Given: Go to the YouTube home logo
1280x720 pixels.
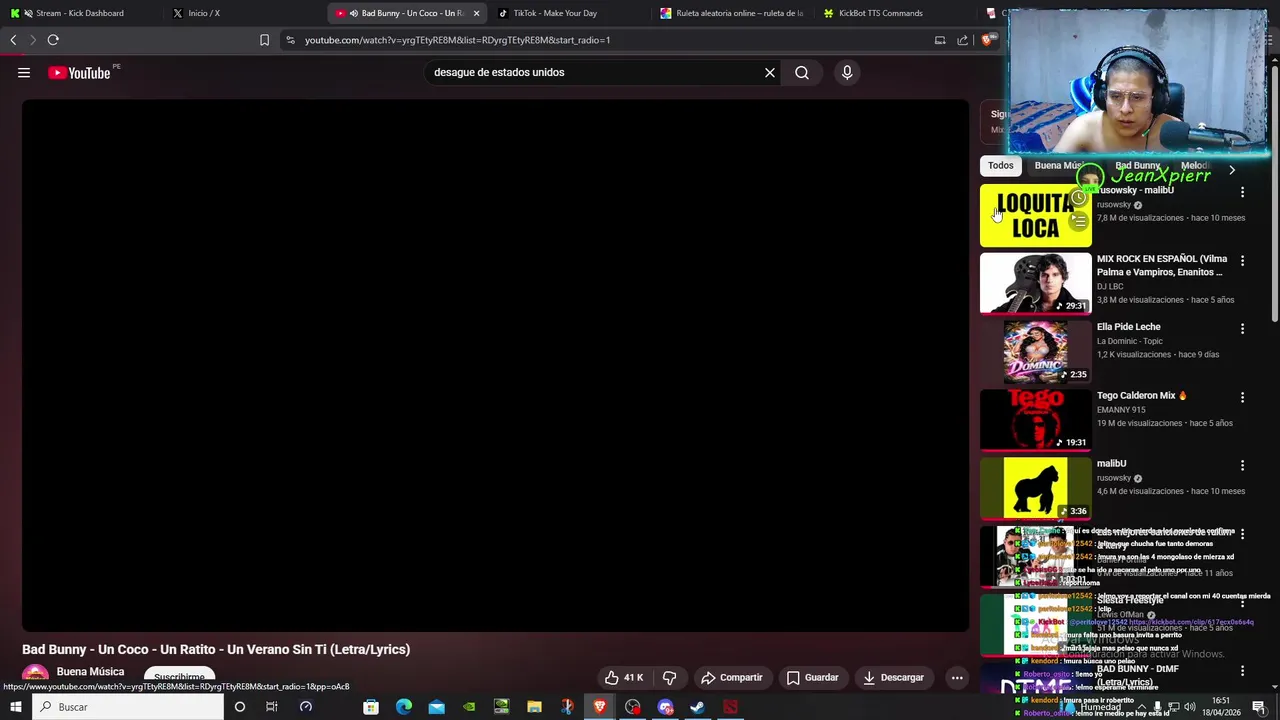Looking at the screenshot, I should click(79, 73).
